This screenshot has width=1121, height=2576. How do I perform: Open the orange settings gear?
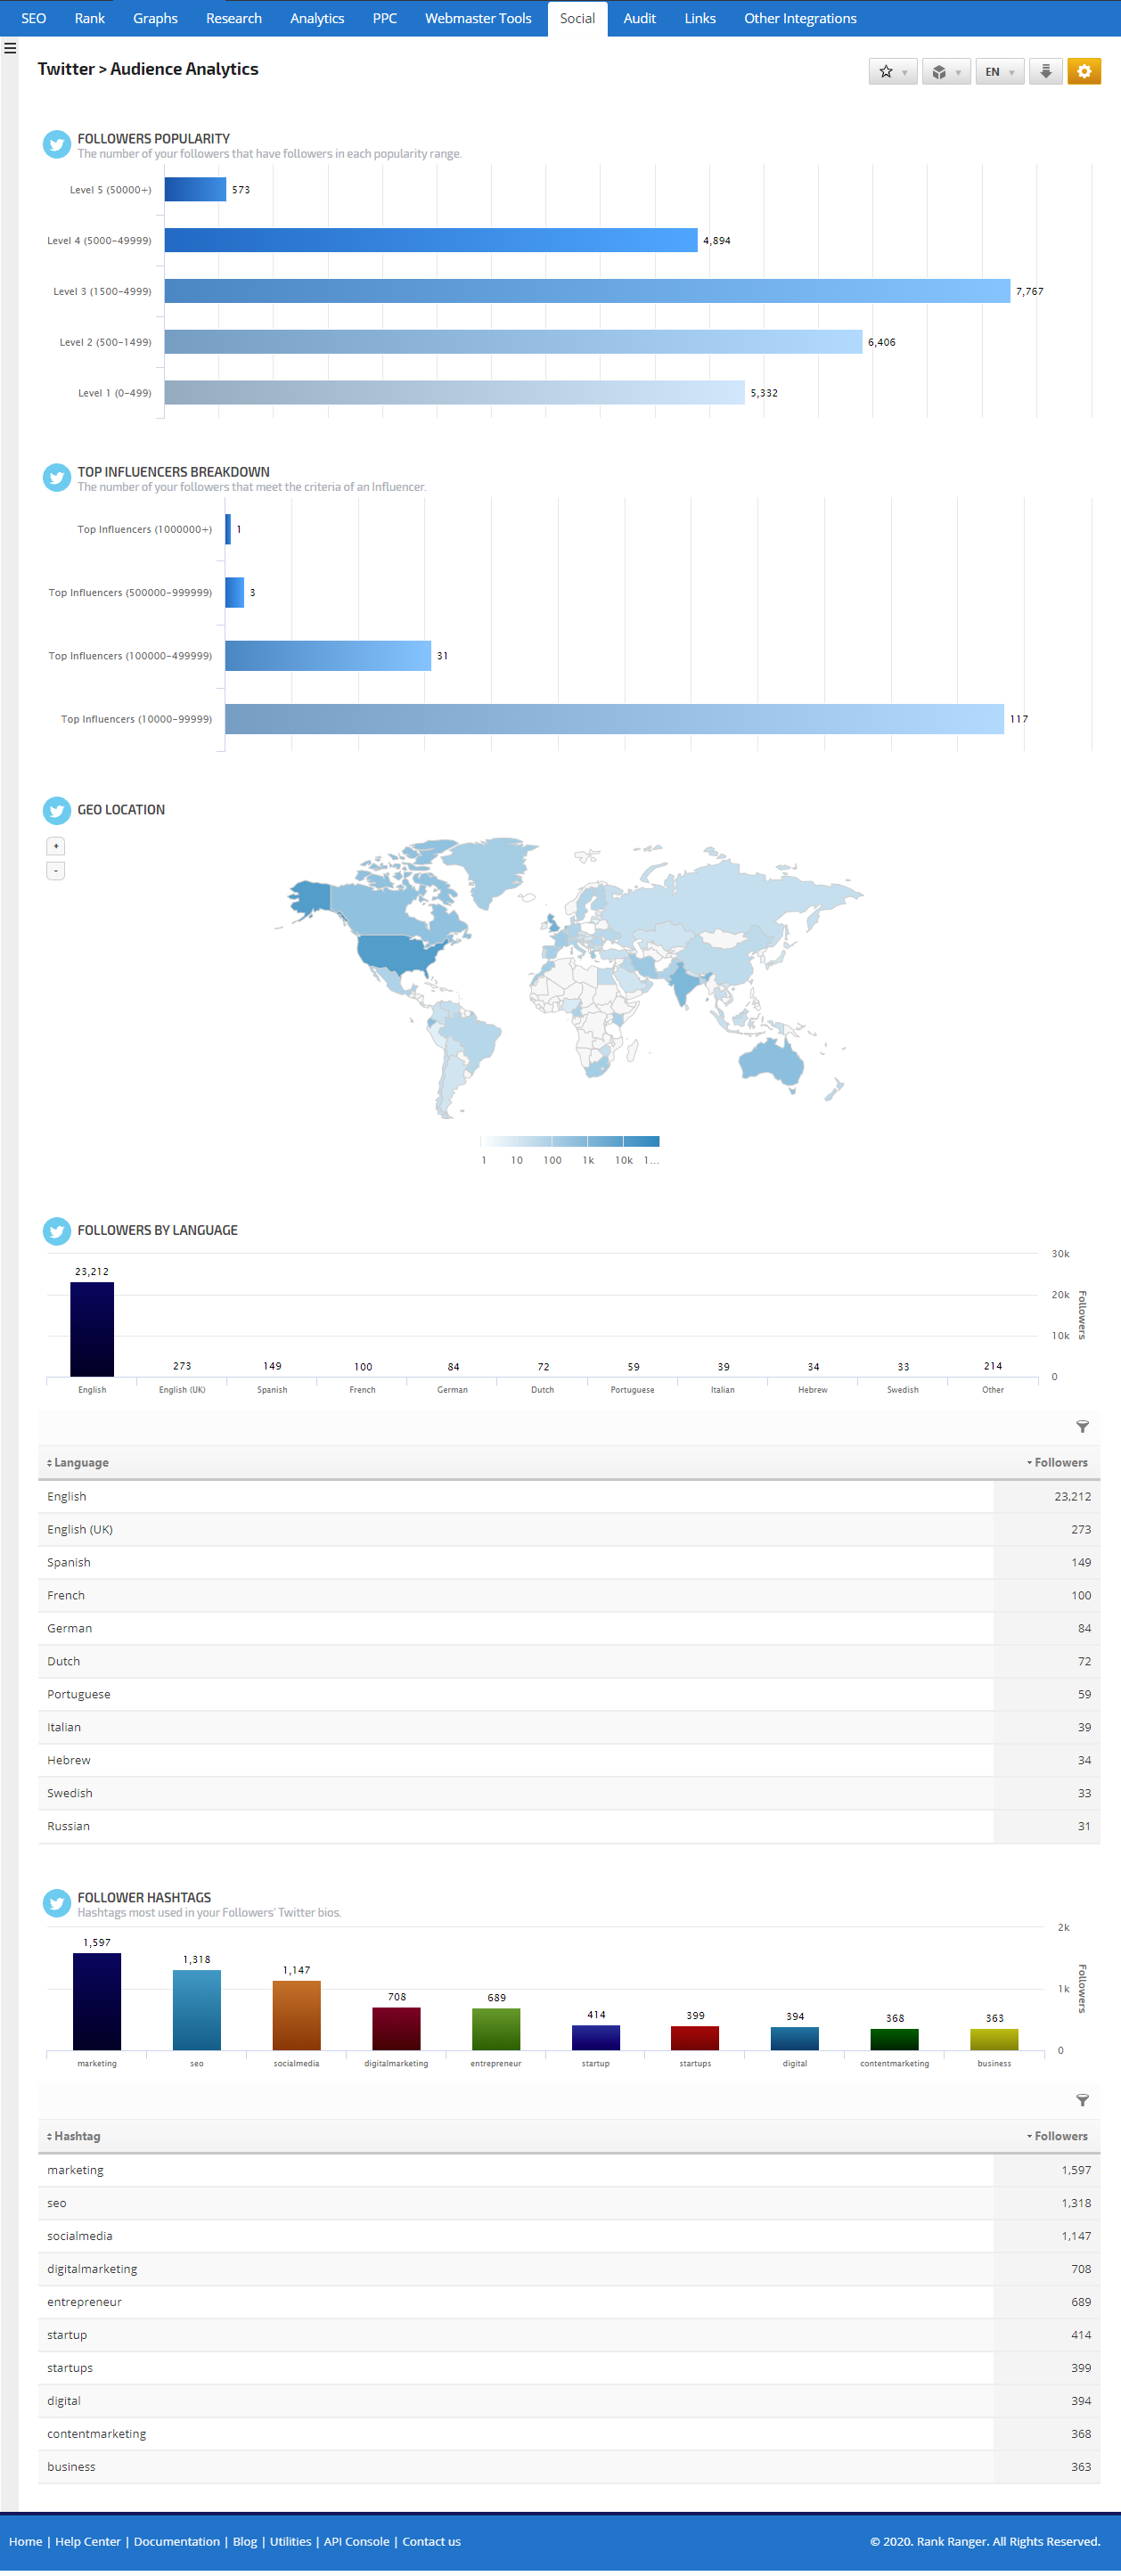(1084, 72)
